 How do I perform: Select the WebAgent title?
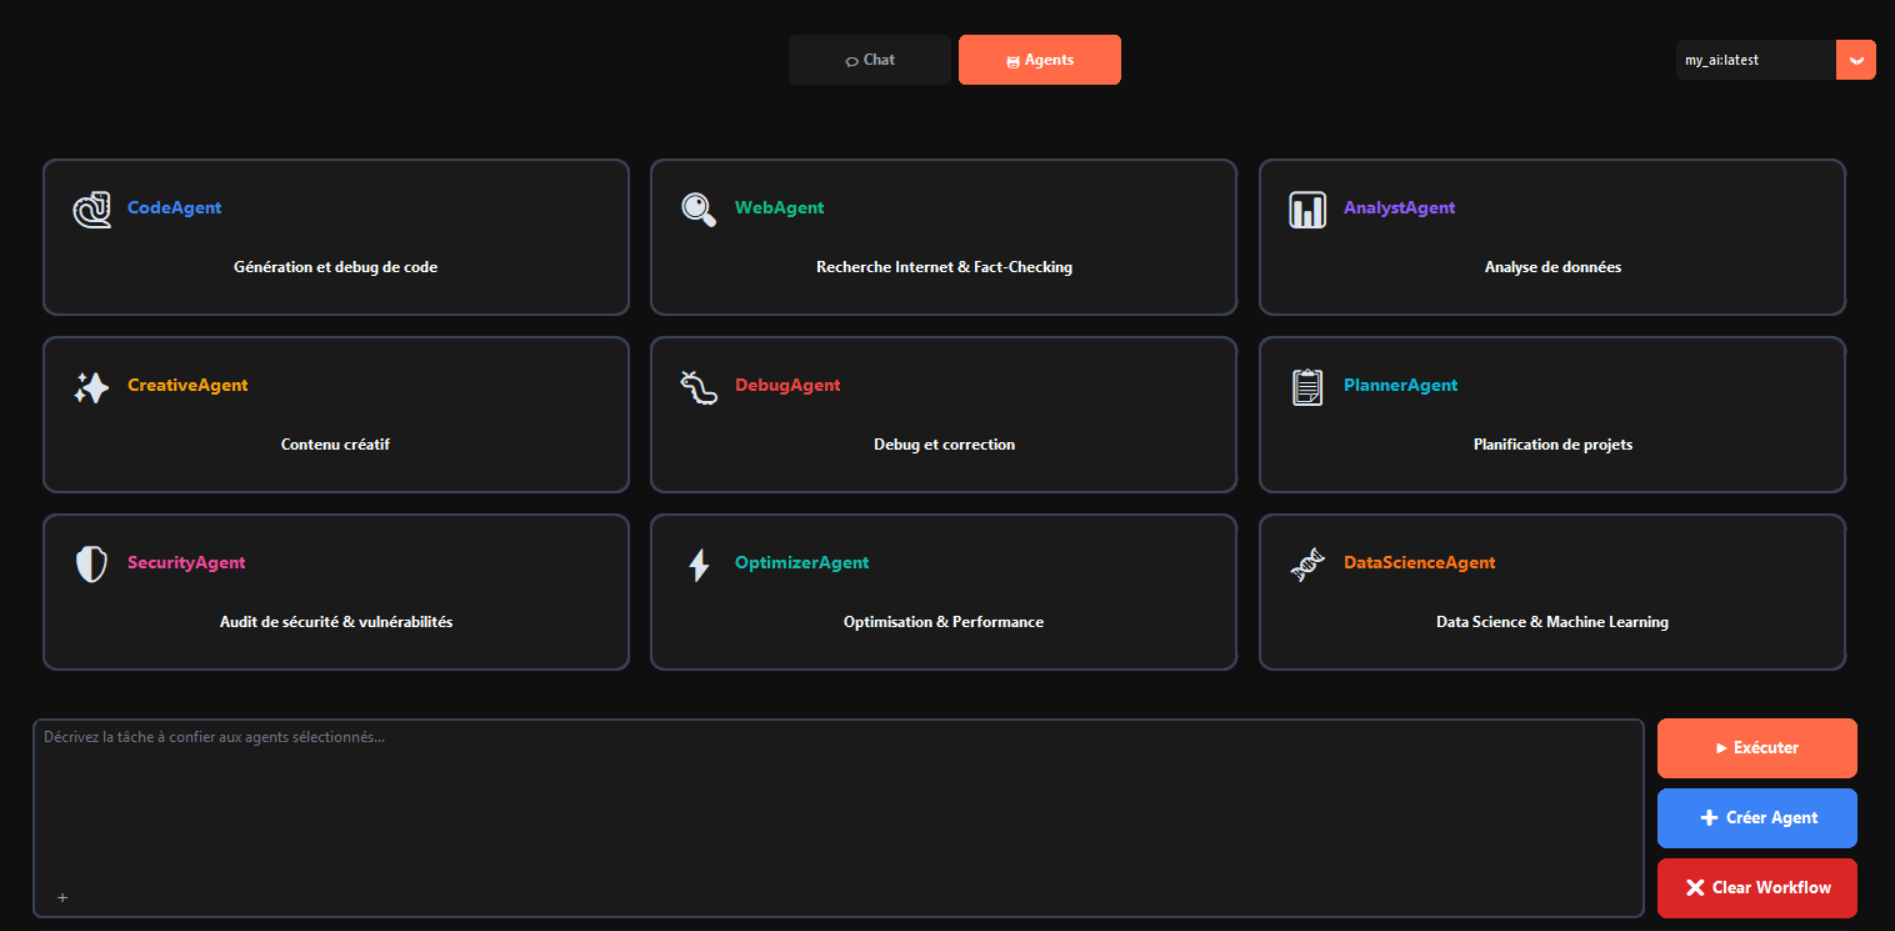[779, 207]
